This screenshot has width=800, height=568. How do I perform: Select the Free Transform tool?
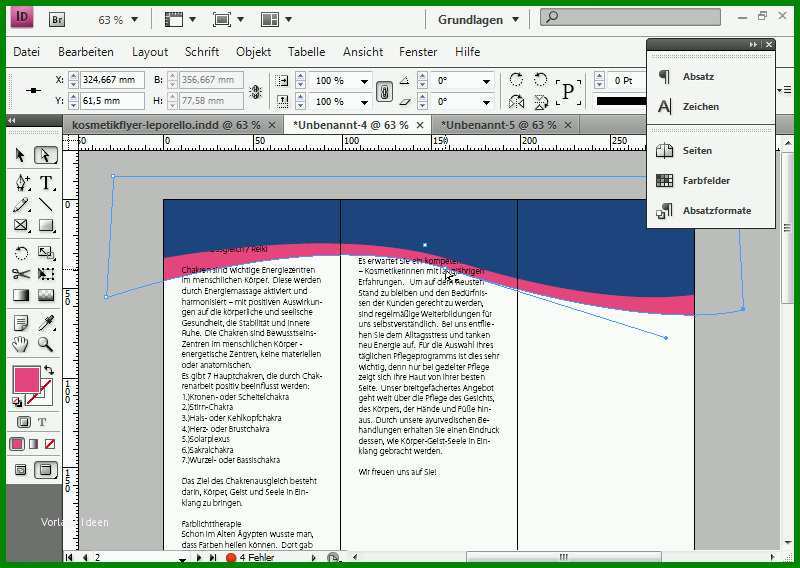pyautogui.click(x=46, y=274)
